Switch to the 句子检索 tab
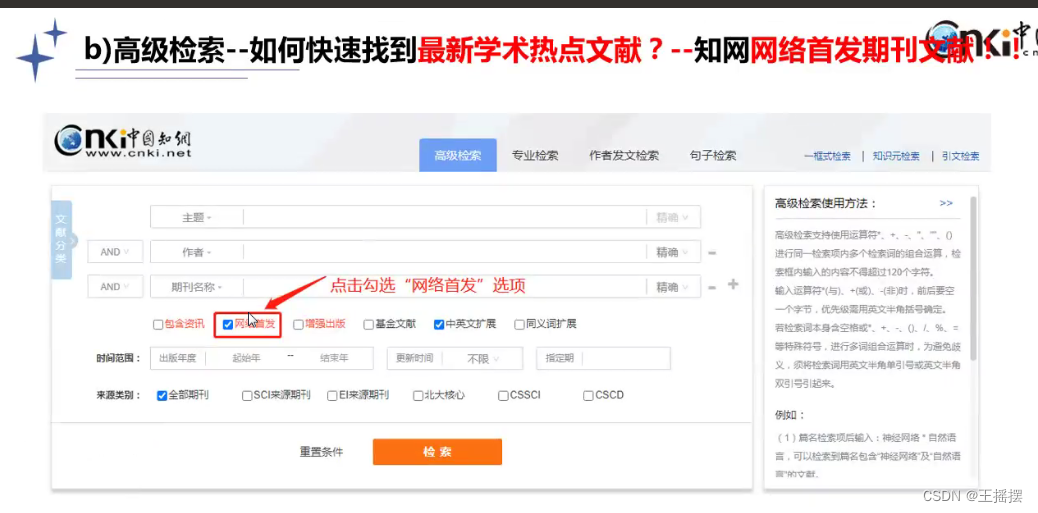Screen dimensions: 1038x513 pyautogui.click(x=712, y=156)
